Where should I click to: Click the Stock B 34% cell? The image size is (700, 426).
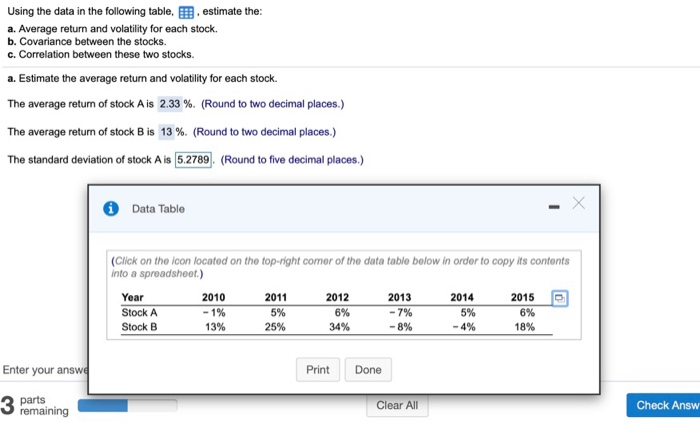[337, 327]
